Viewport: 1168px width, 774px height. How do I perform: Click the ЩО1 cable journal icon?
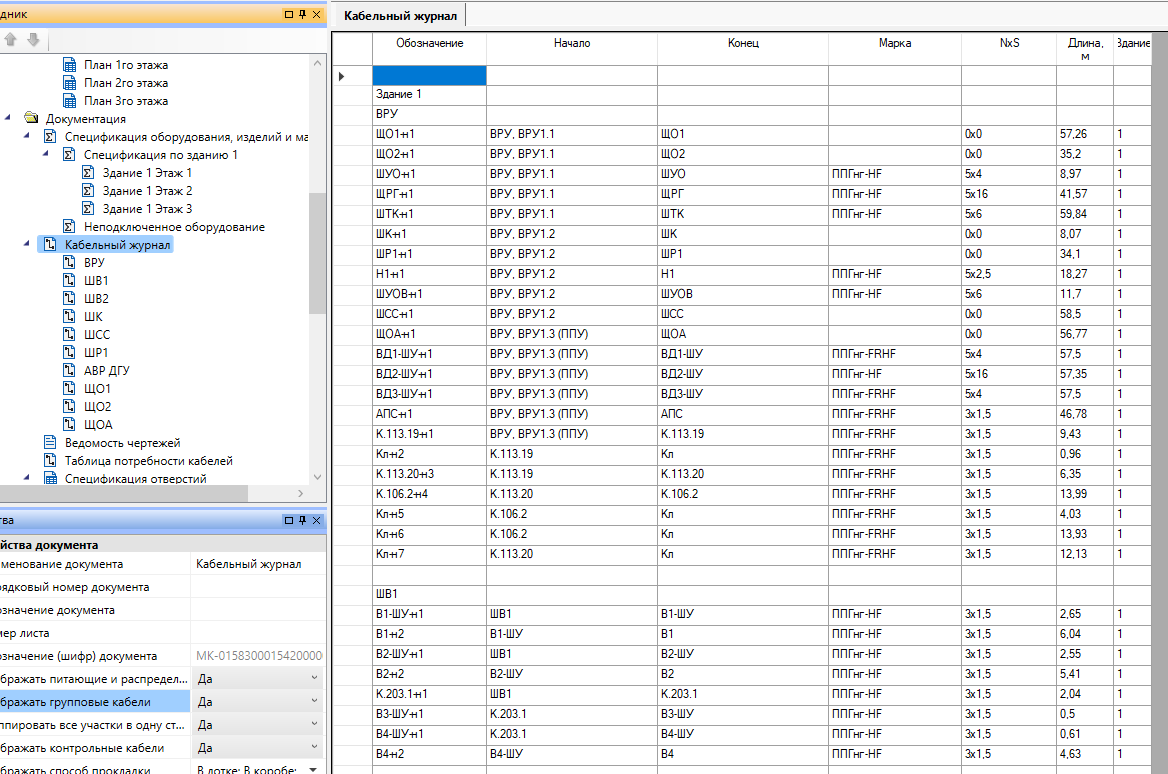coord(70,389)
